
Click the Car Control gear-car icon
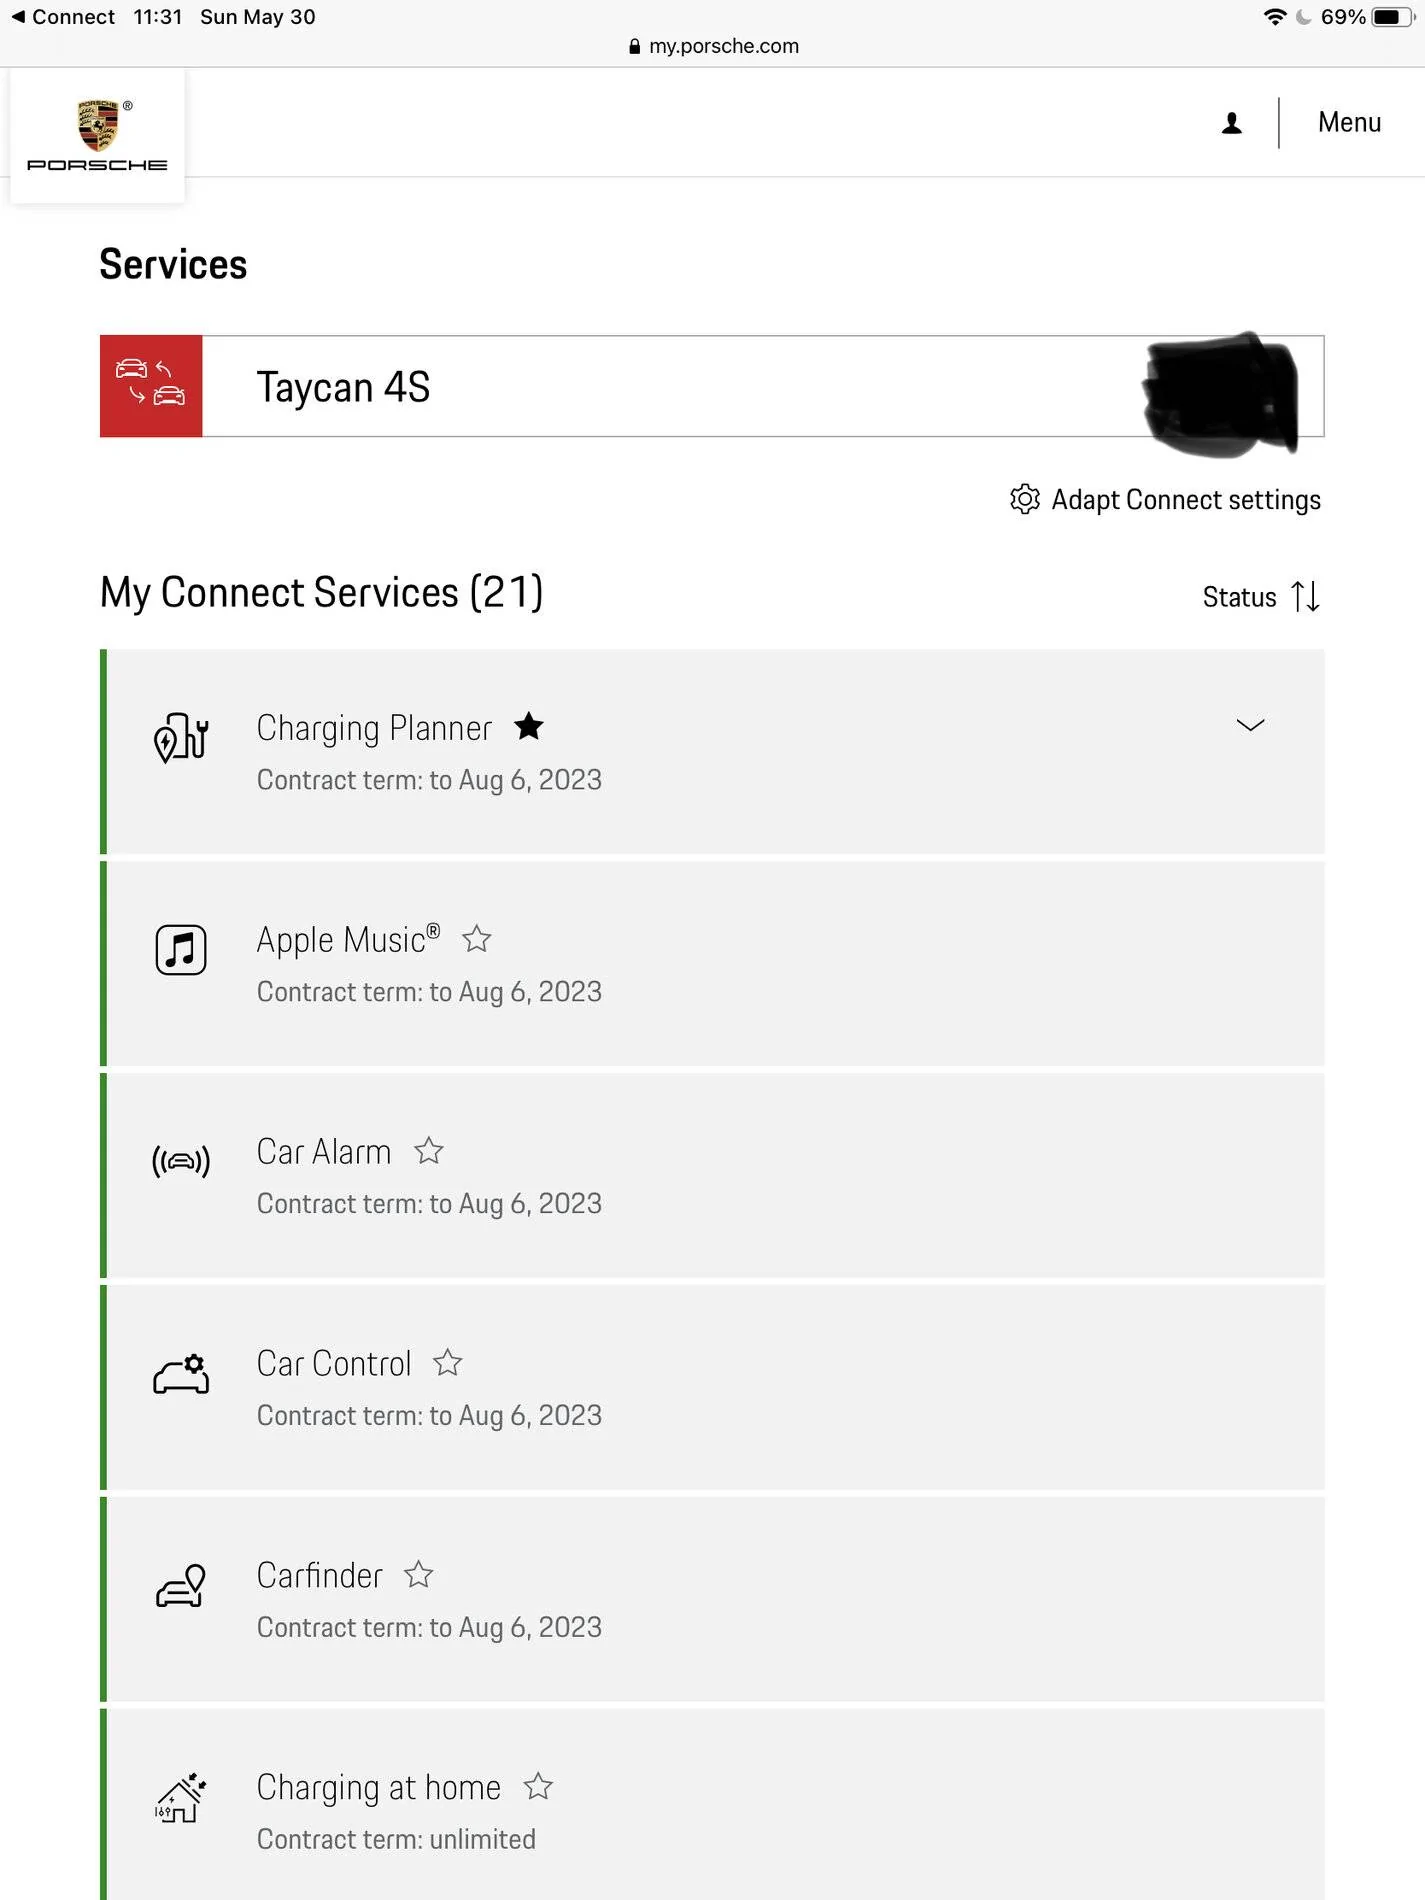(181, 1374)
